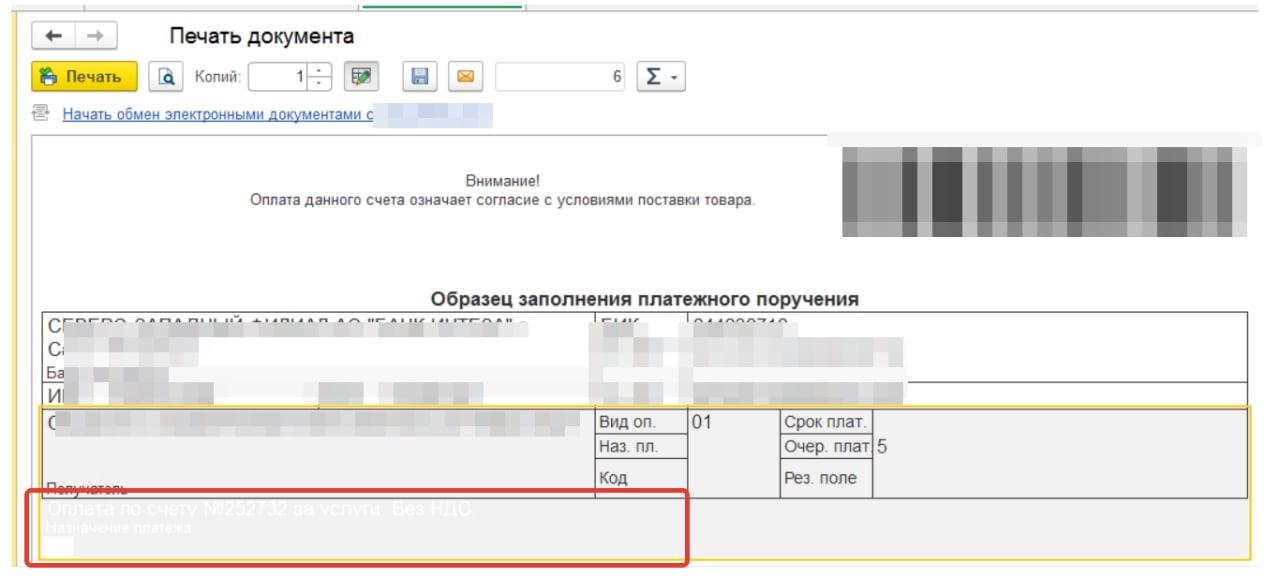Open print preview with magnifier icon

click(x=166, y=76)
